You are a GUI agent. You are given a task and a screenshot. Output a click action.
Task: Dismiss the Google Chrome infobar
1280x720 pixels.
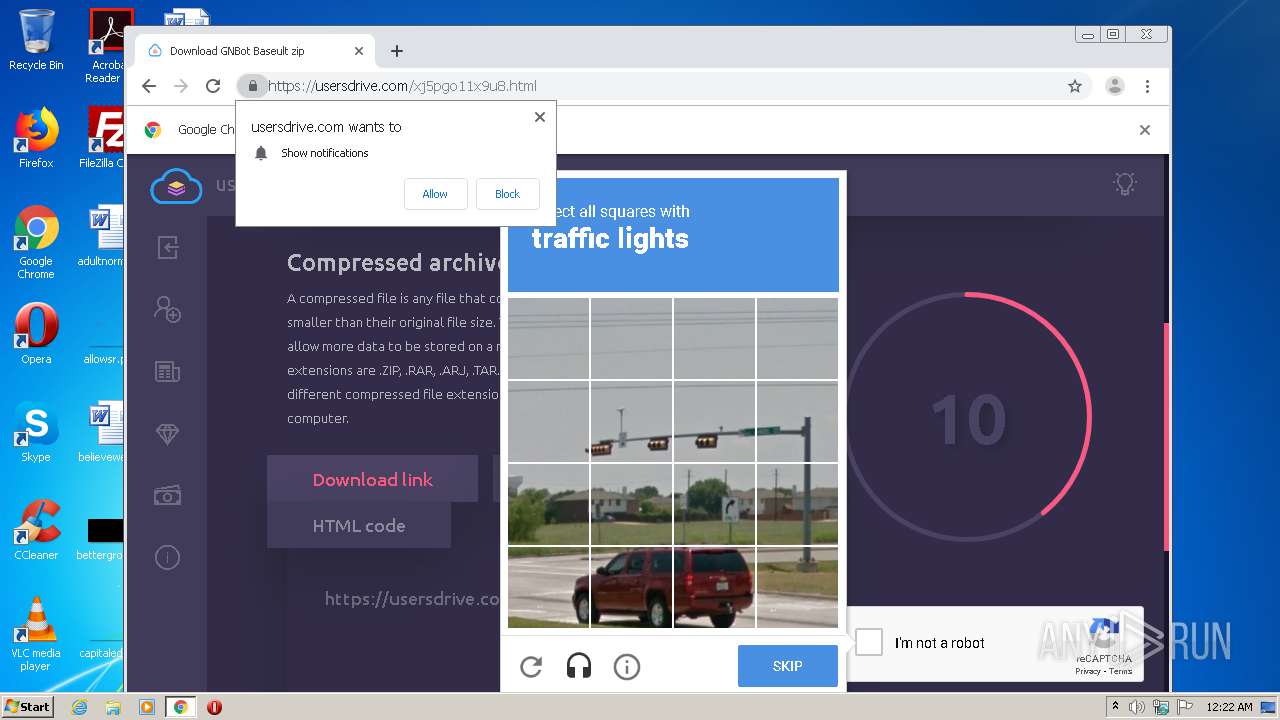1145,130
